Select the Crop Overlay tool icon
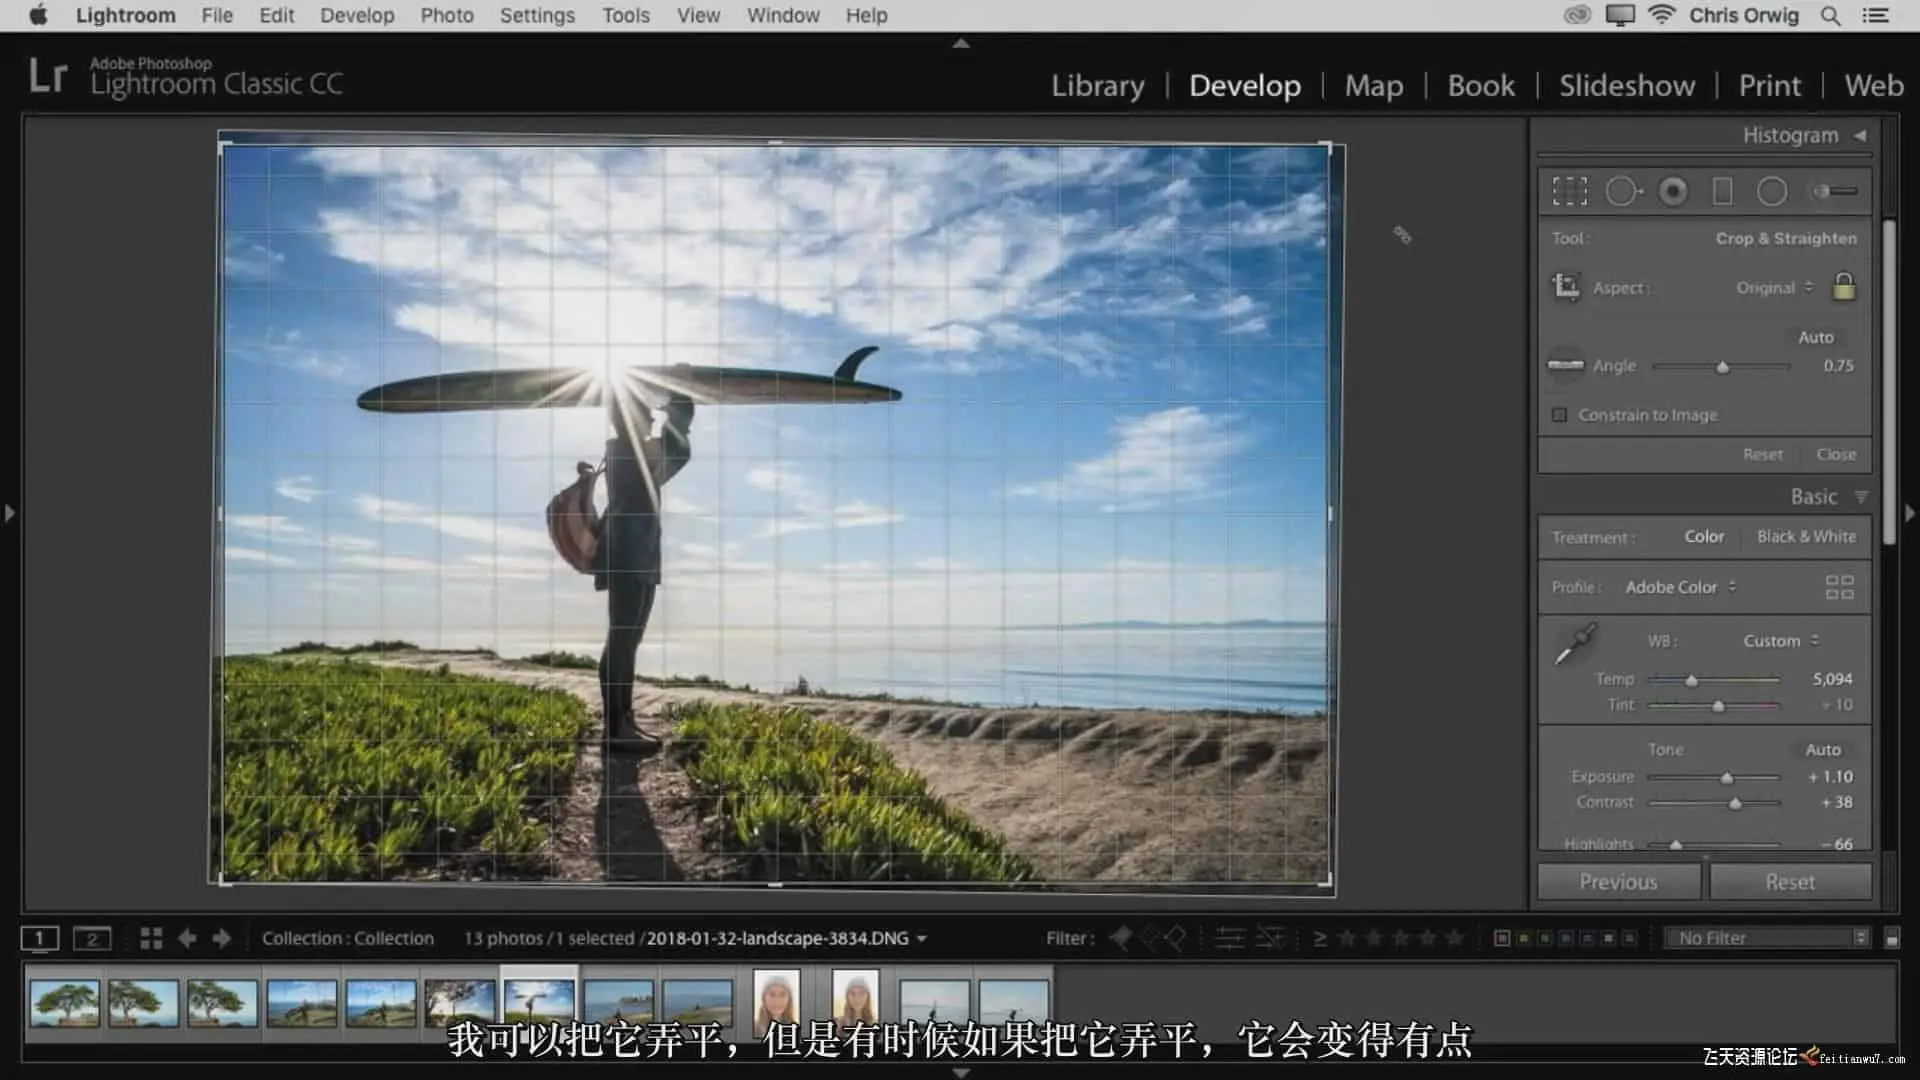This screenshot has width=1920, height=1080. coord(1569,191)
